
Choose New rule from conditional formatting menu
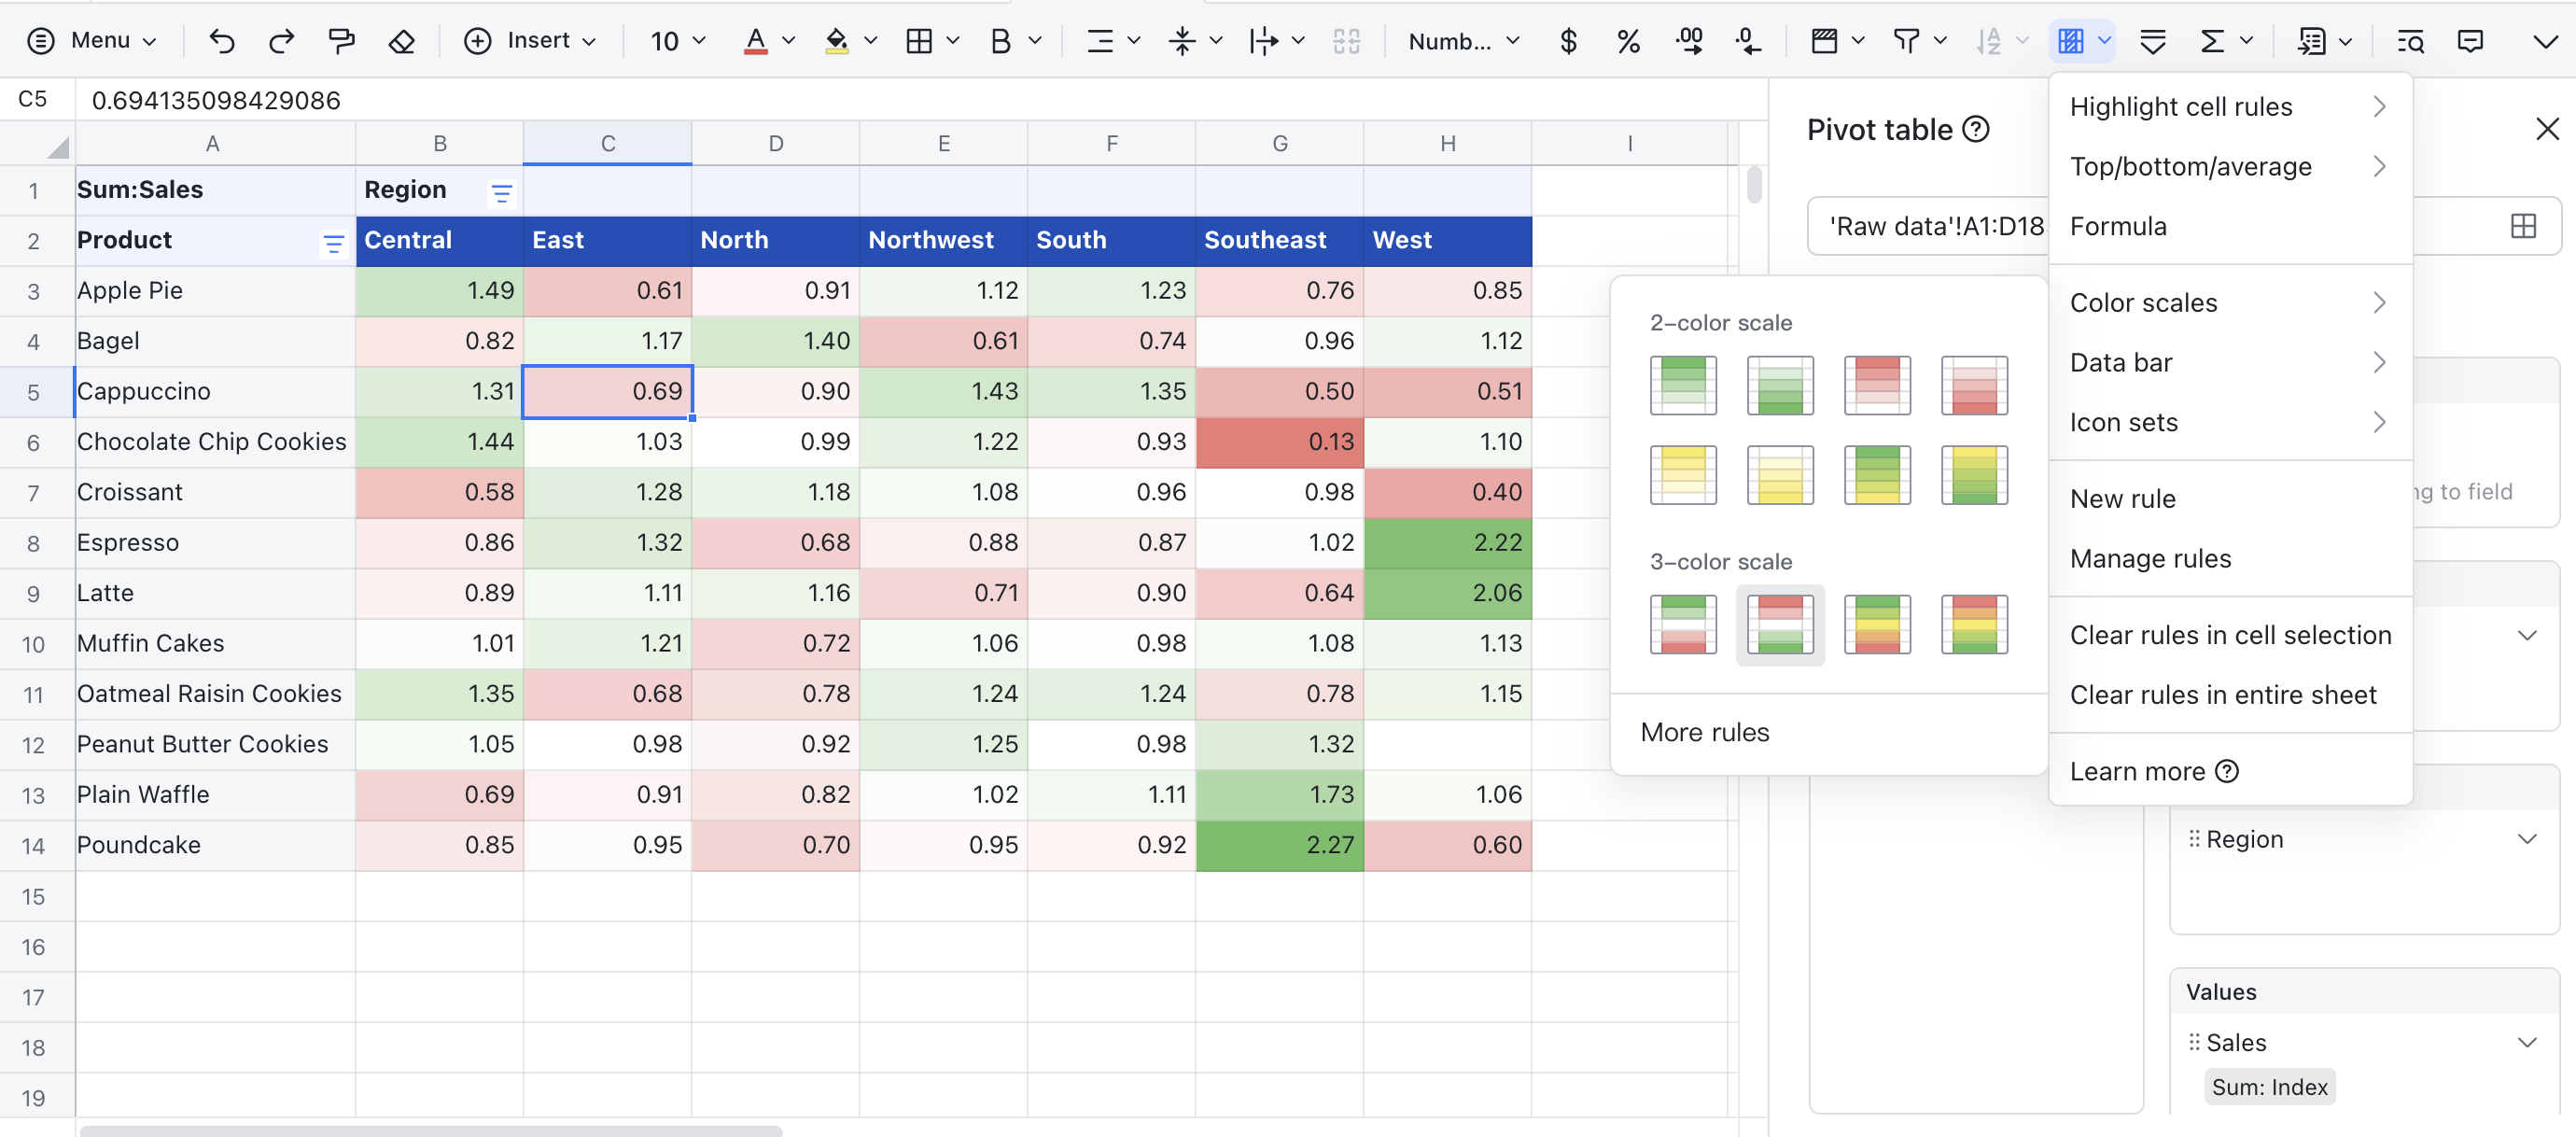(x=2122, y=498)
